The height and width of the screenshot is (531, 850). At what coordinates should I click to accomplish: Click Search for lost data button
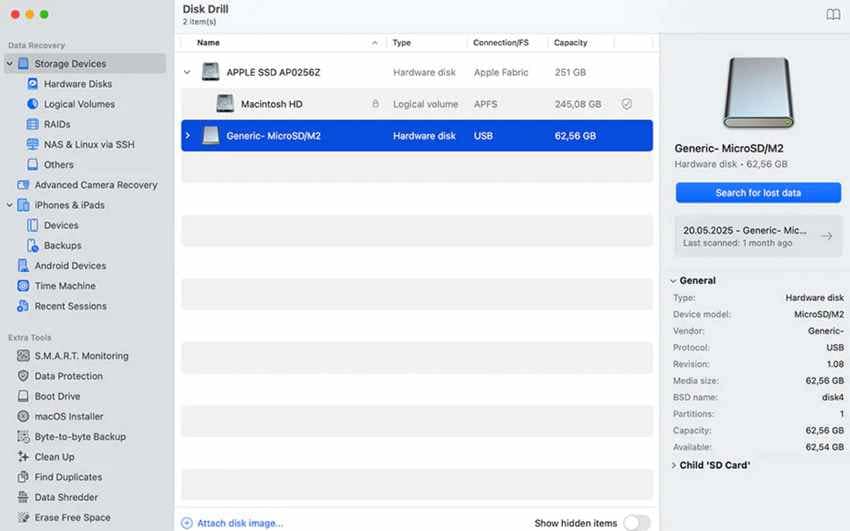pyautogui.click(x=758, y=193)
